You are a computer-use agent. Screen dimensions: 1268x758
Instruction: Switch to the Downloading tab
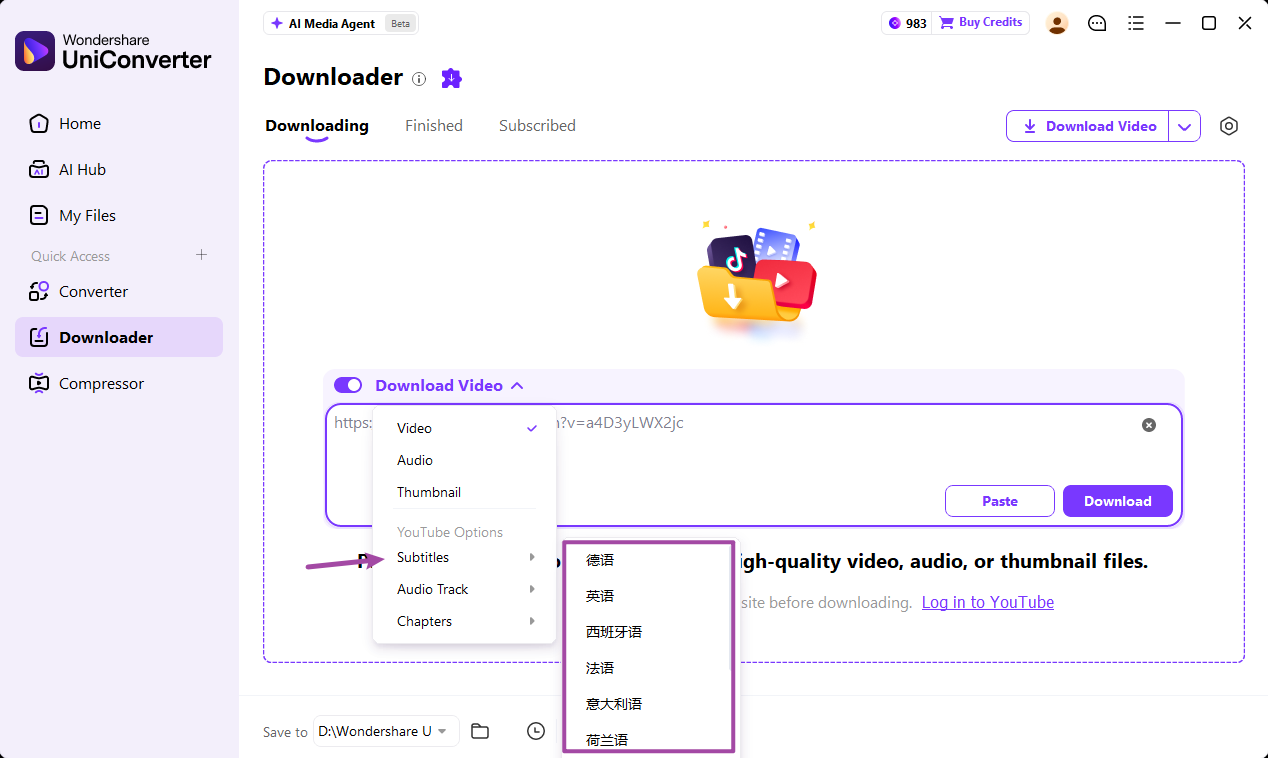[x=317, y=126]
